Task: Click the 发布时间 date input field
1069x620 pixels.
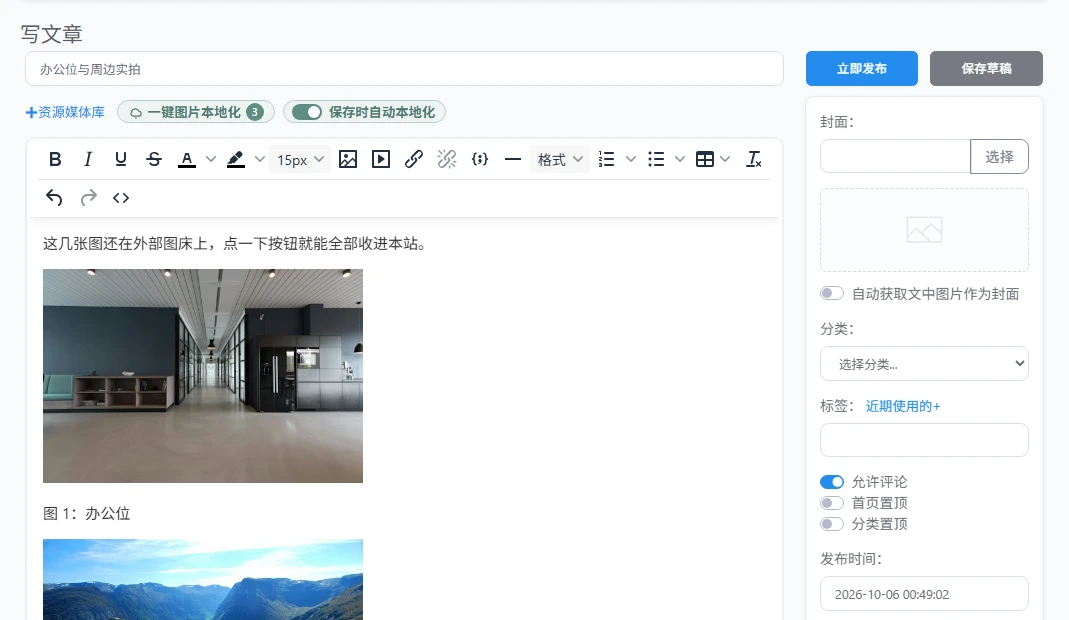Action: click(924, 594)
